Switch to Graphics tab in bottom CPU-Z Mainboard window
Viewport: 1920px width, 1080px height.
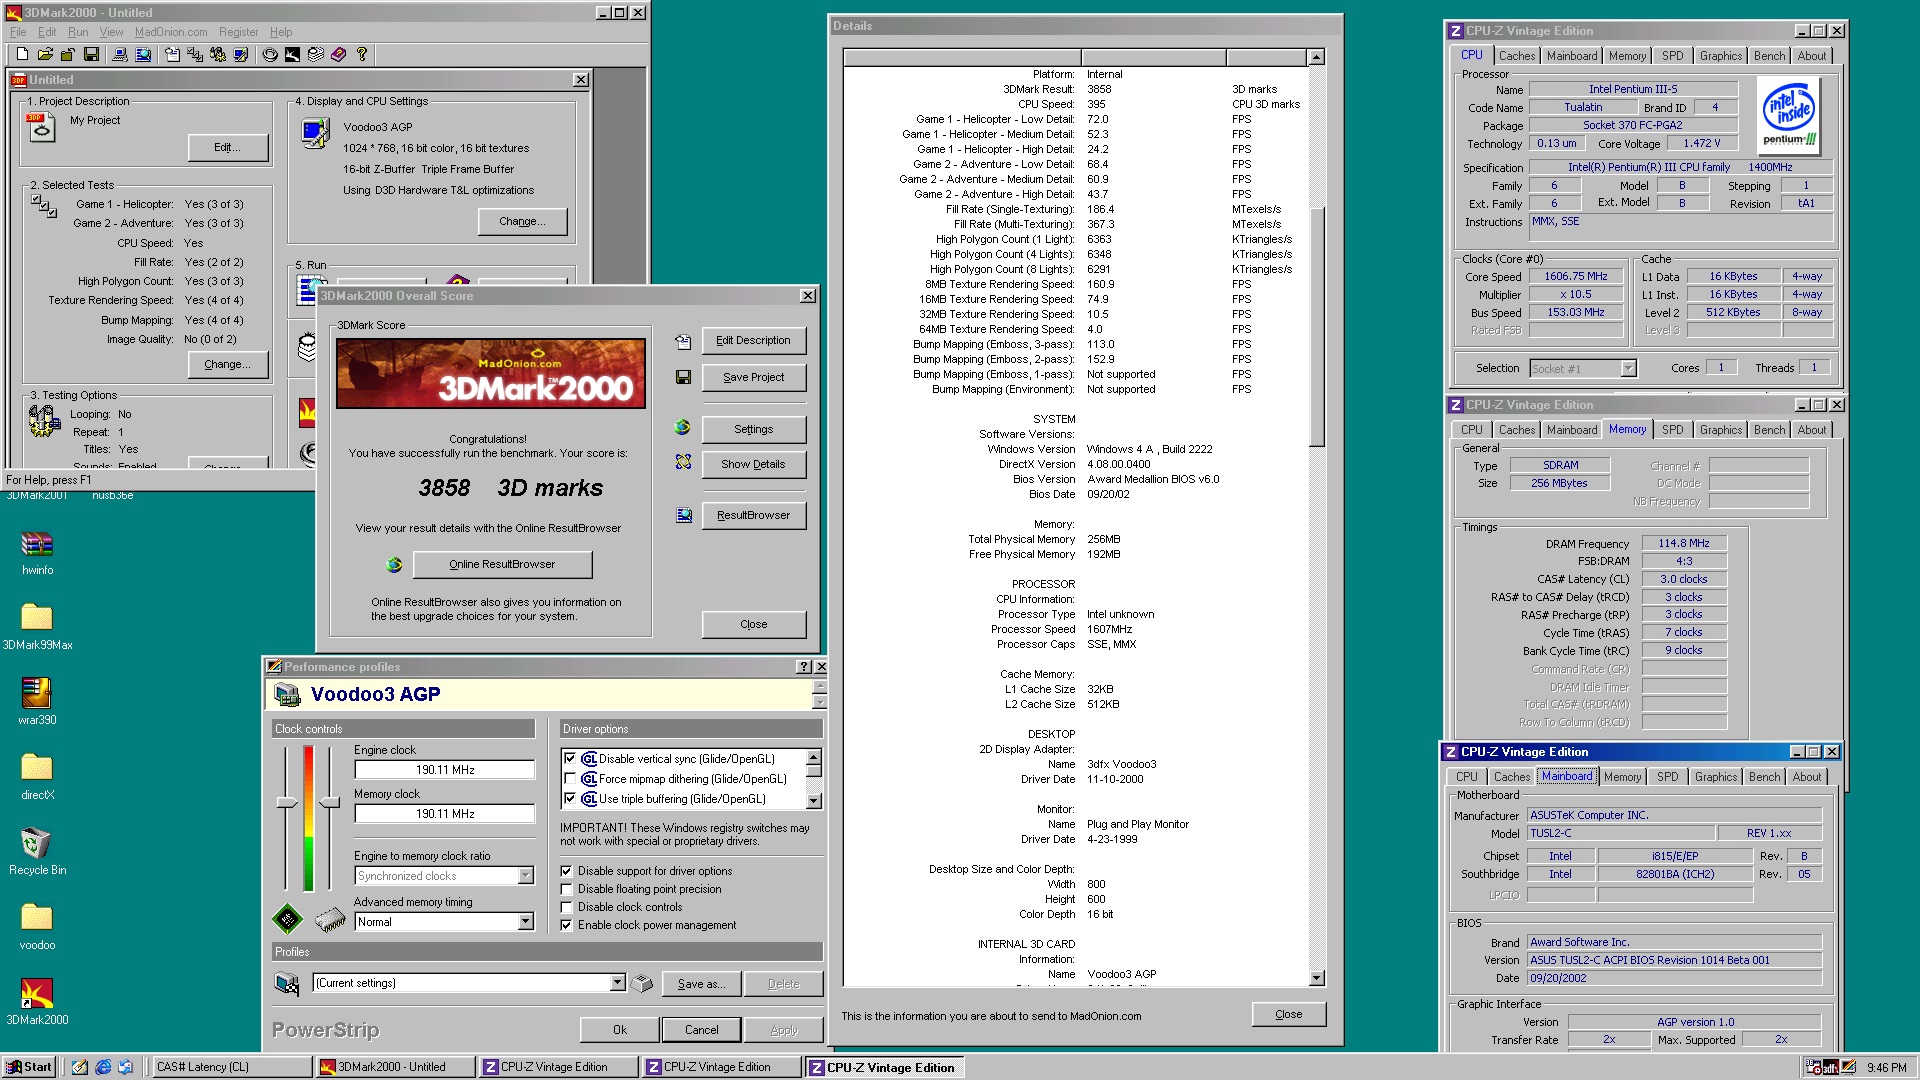[1716, 777]
